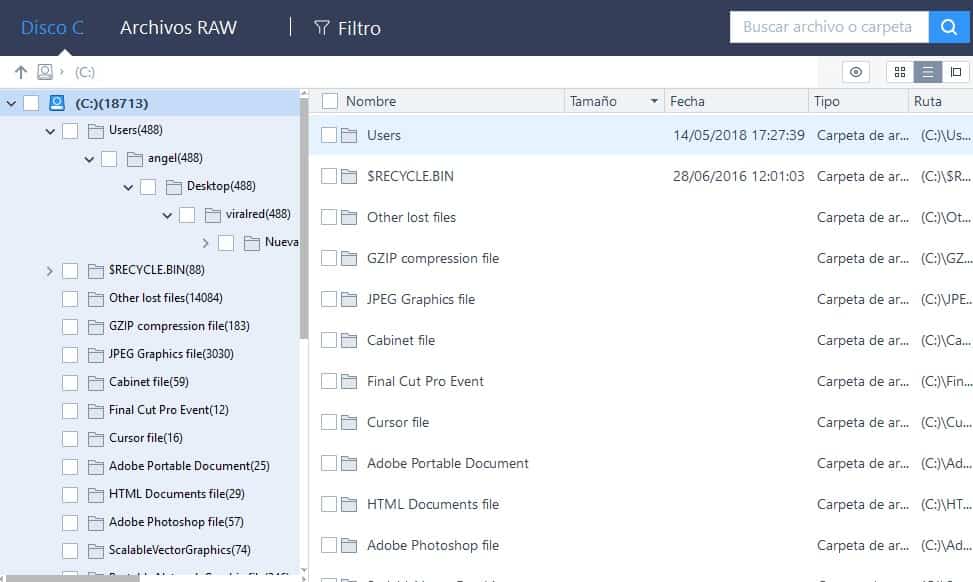Check the Users row checkbox in list
973x582 pixels.
(329, 135)
